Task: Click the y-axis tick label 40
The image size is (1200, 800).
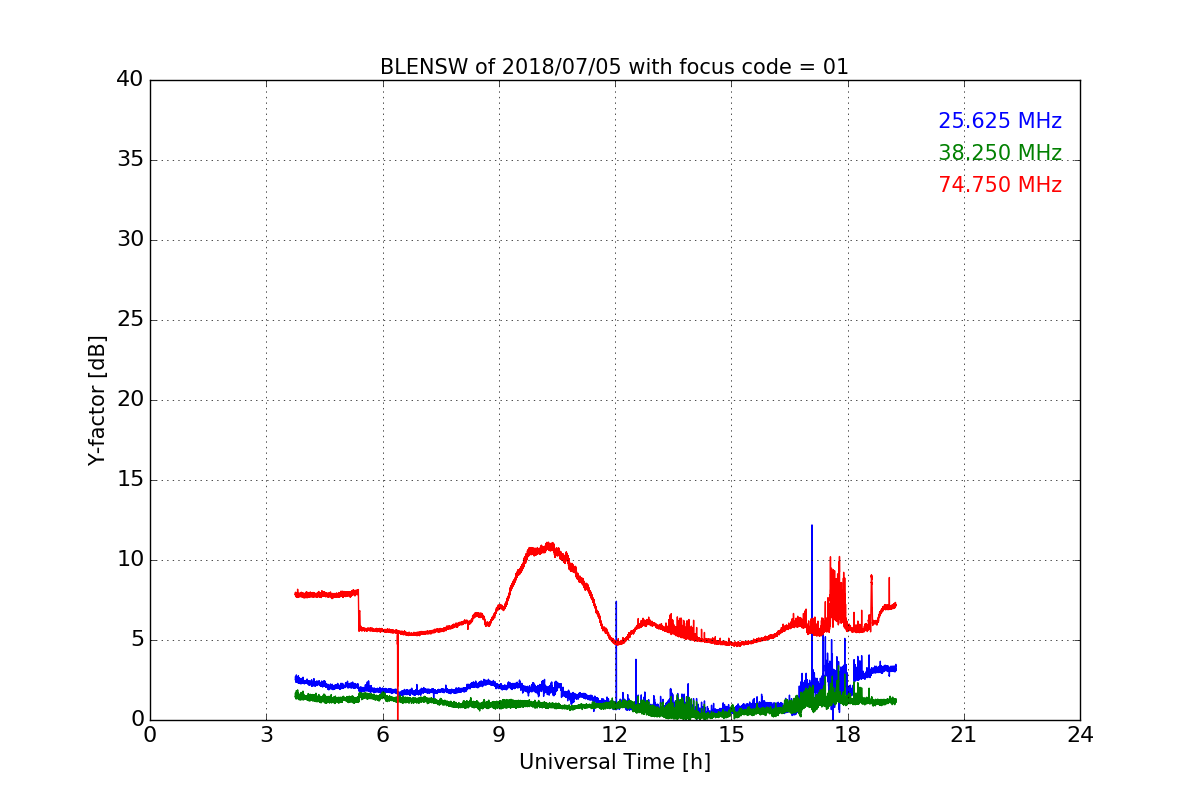Action: [x=130, y=80]
